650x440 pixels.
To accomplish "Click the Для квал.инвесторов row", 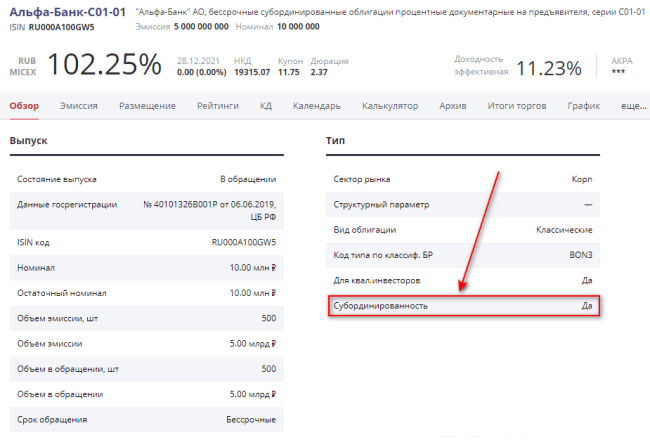I will [464, 280].
